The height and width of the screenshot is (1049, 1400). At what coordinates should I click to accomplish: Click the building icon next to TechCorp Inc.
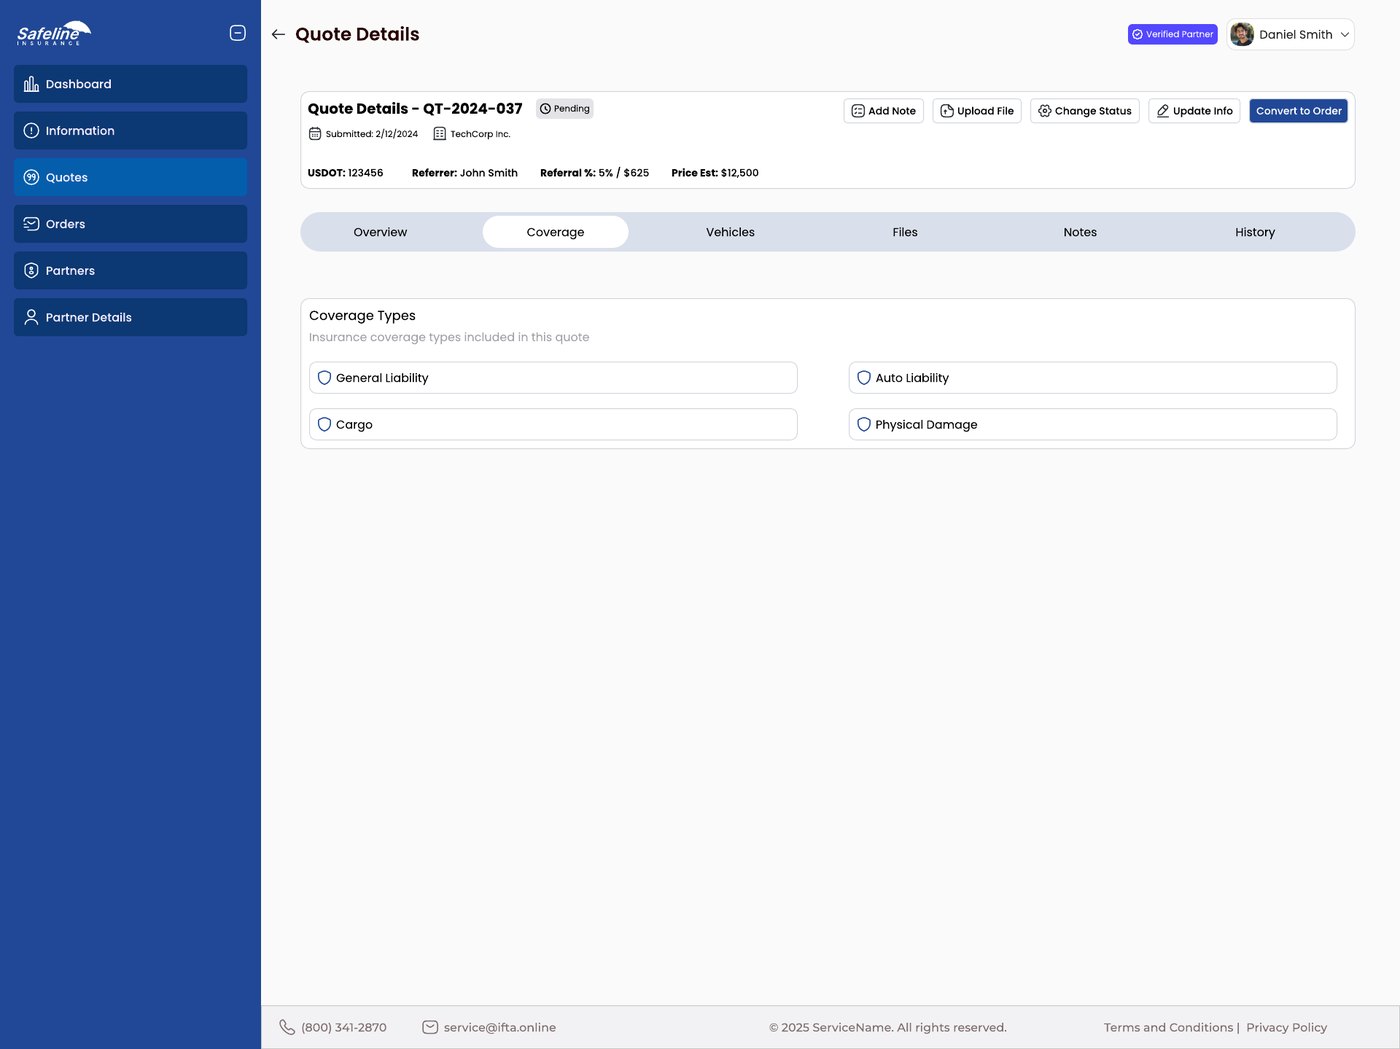click(x=439, y=134)
